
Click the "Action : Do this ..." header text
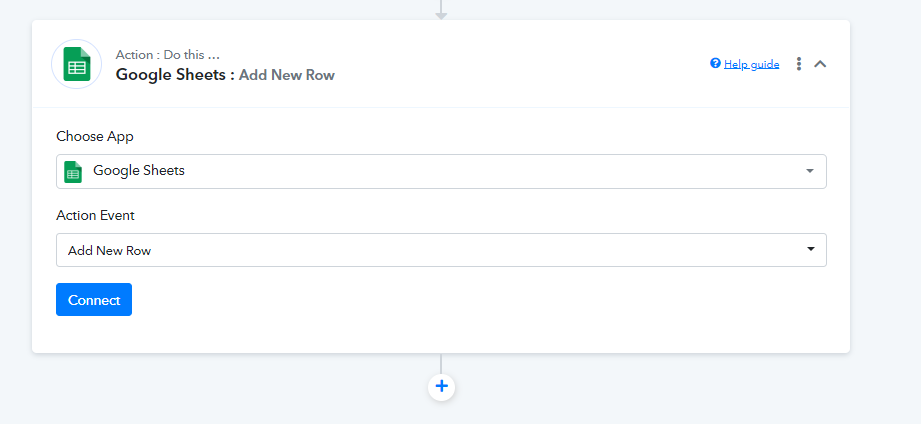tap(167, 55)
